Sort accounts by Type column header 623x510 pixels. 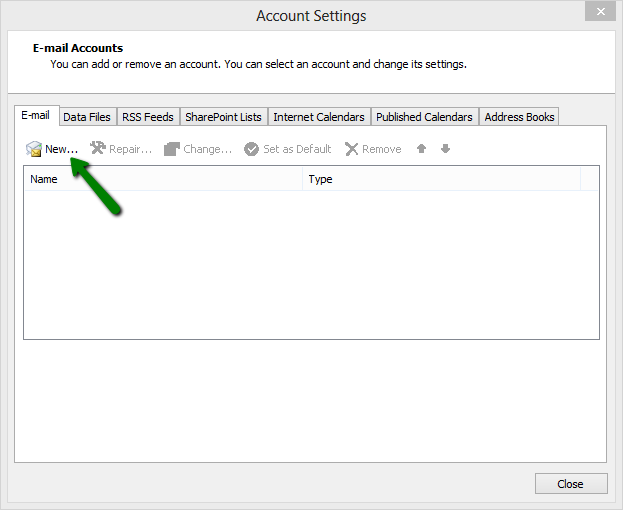[x=441, y=179]
